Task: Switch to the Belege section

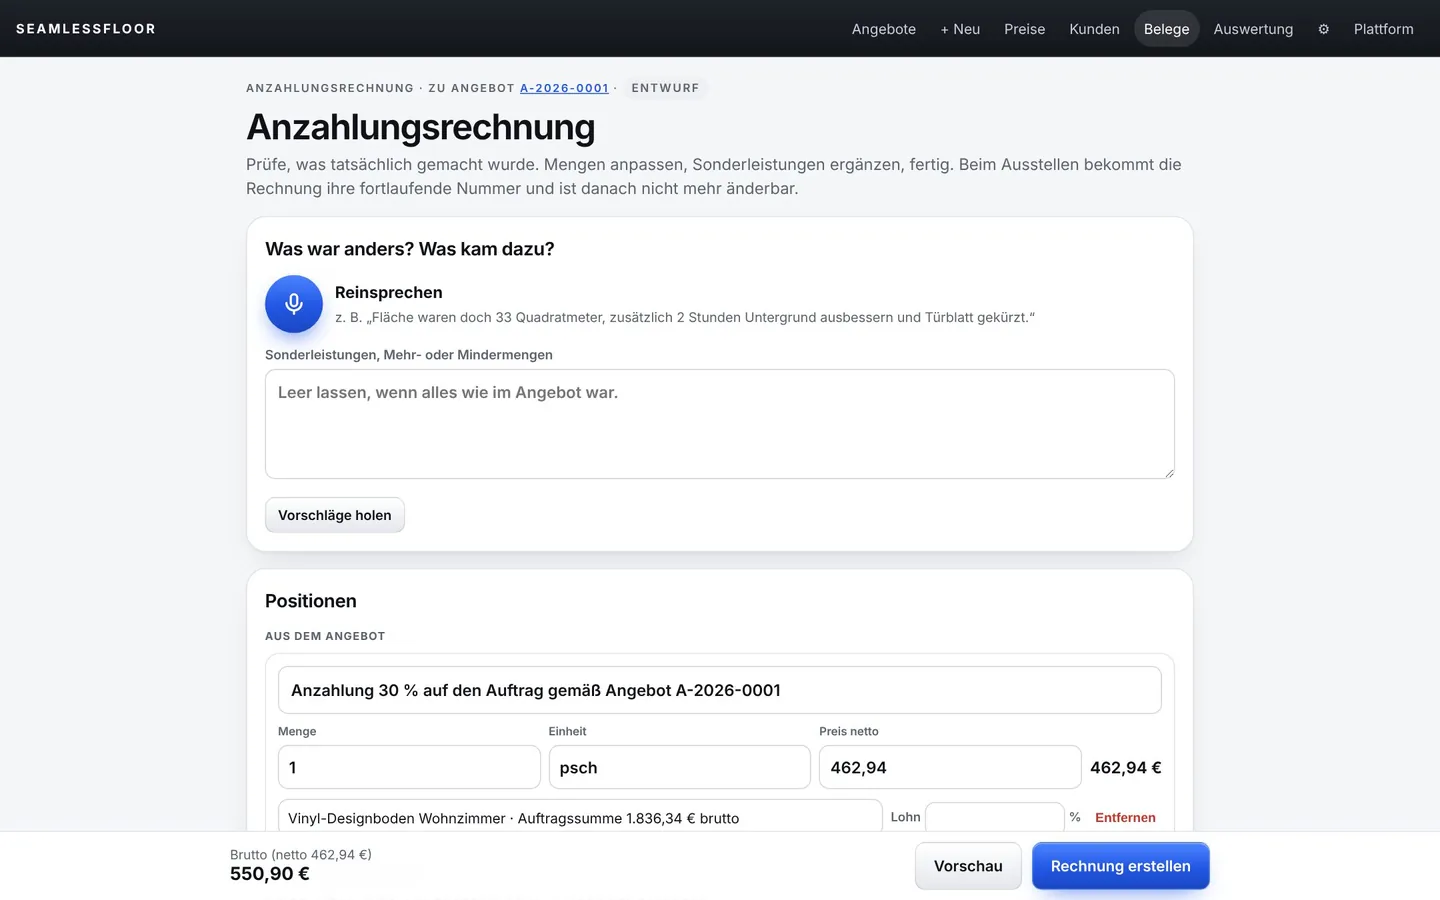Action: tap(1167, 29)
